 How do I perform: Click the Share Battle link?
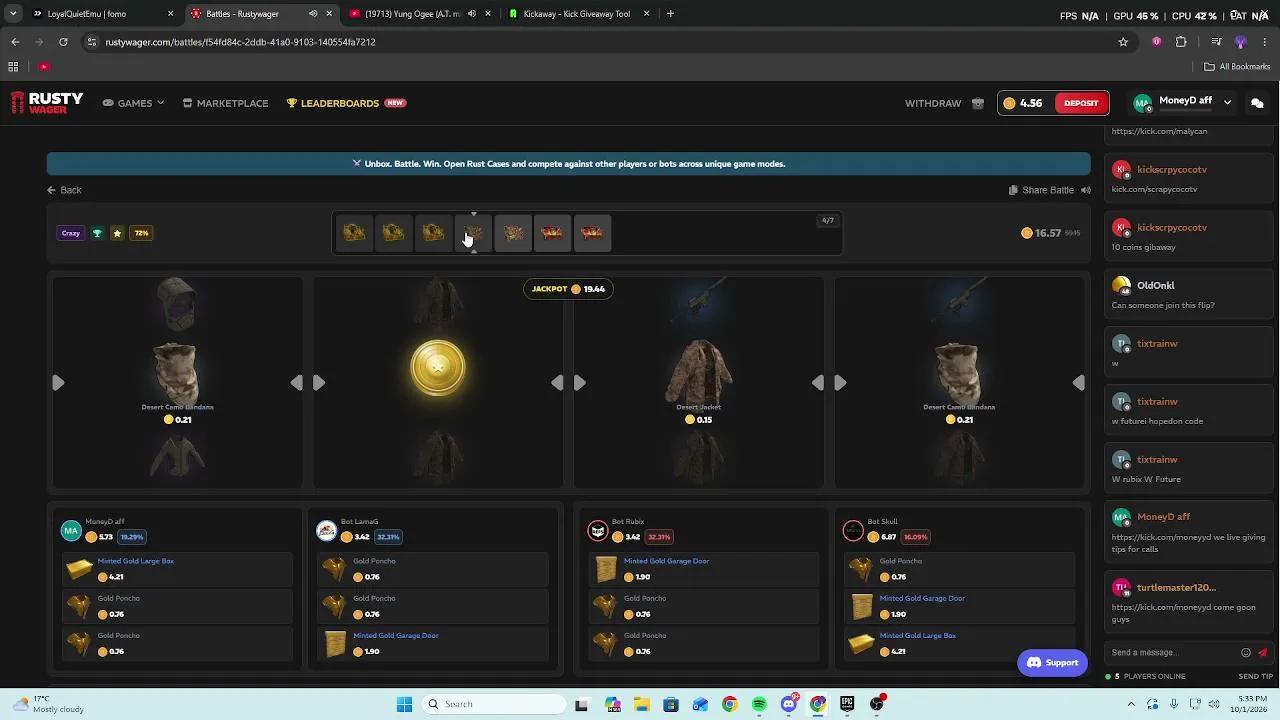pos(1041,190)
